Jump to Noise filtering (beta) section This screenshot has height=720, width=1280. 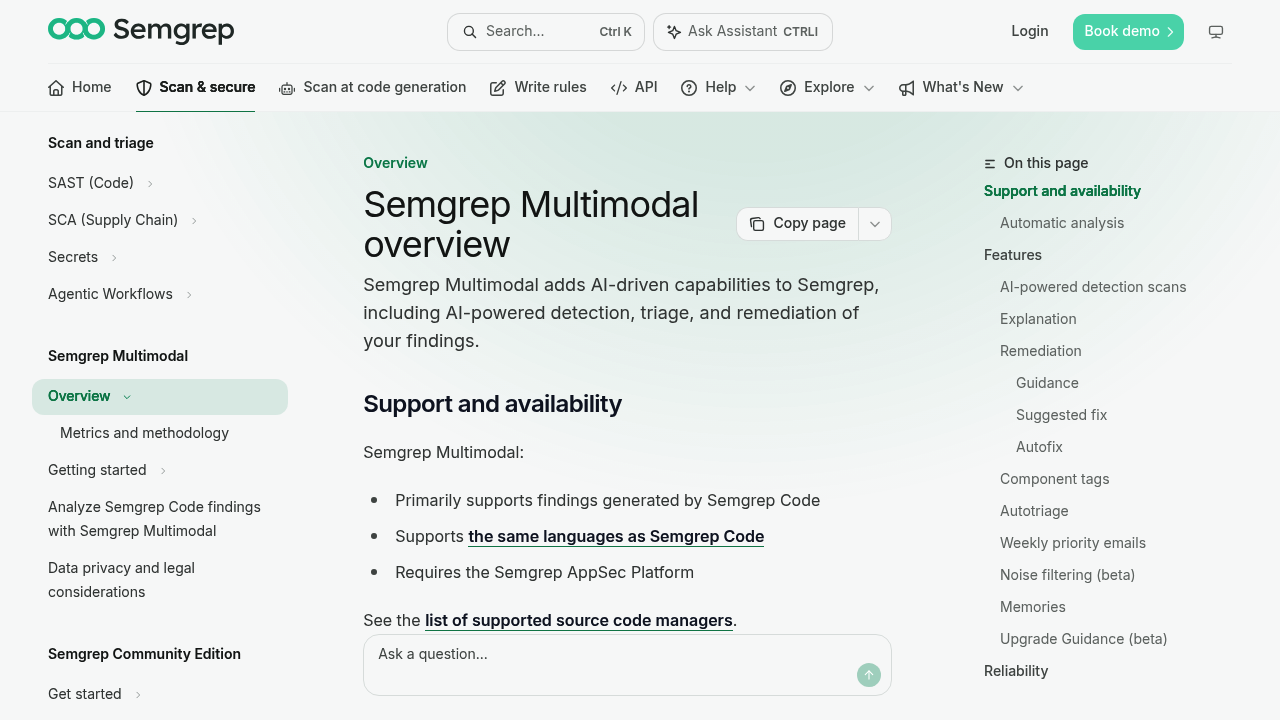click(x=1067, y=575)
